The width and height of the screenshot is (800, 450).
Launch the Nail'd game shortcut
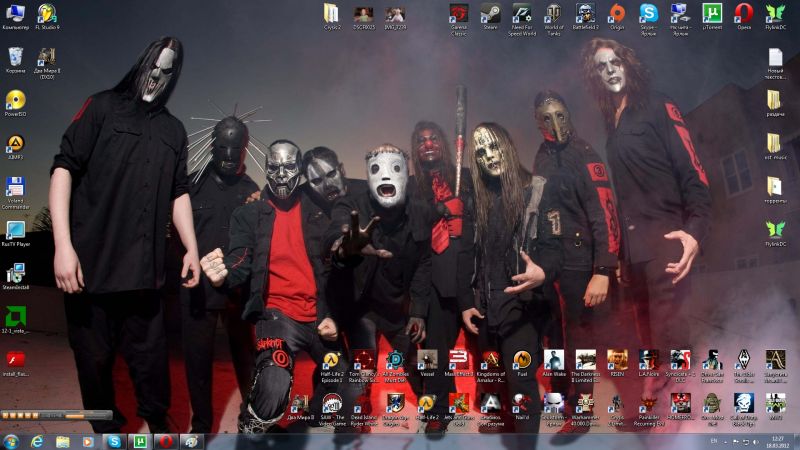coord(522,407)
